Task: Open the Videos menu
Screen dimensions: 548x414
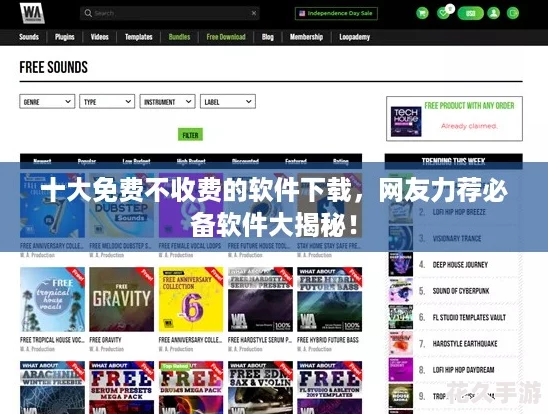Action: pyautogui.click(x=100, y=37)
